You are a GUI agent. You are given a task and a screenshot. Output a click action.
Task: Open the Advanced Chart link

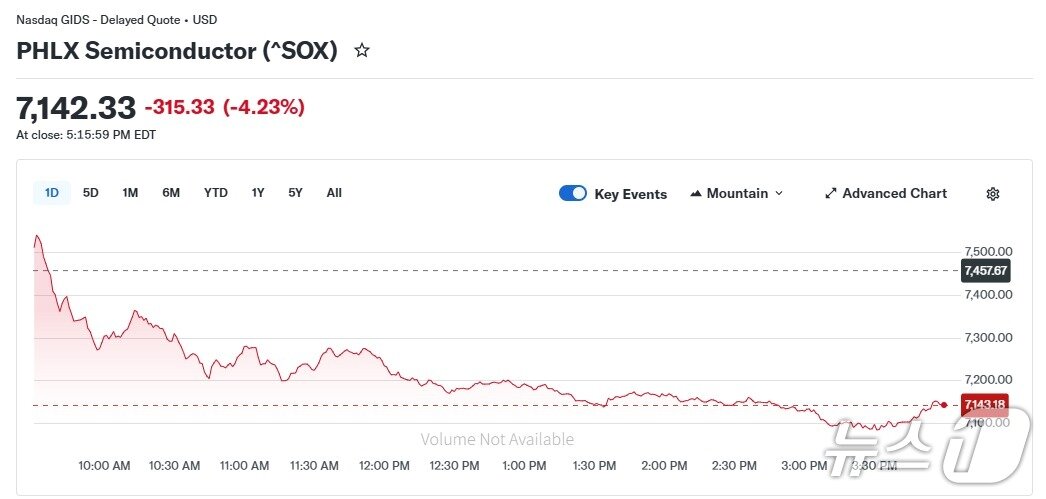click(x=894, y=194)
